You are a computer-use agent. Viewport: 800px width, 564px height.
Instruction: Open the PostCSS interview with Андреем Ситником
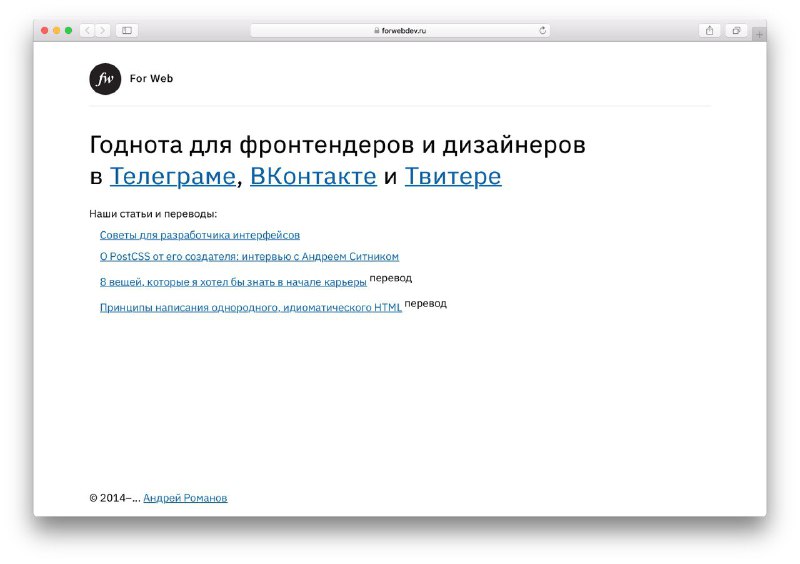[249, 257]
